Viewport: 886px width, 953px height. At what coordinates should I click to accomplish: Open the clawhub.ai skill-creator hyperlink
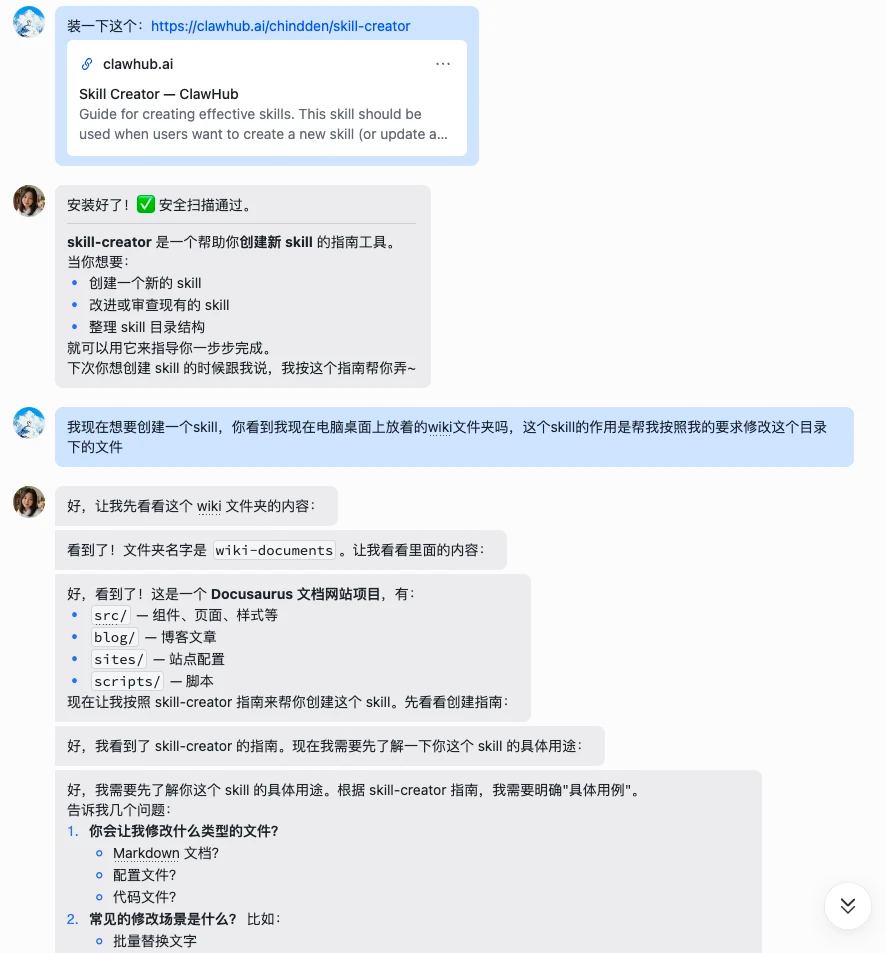(280, 26)
